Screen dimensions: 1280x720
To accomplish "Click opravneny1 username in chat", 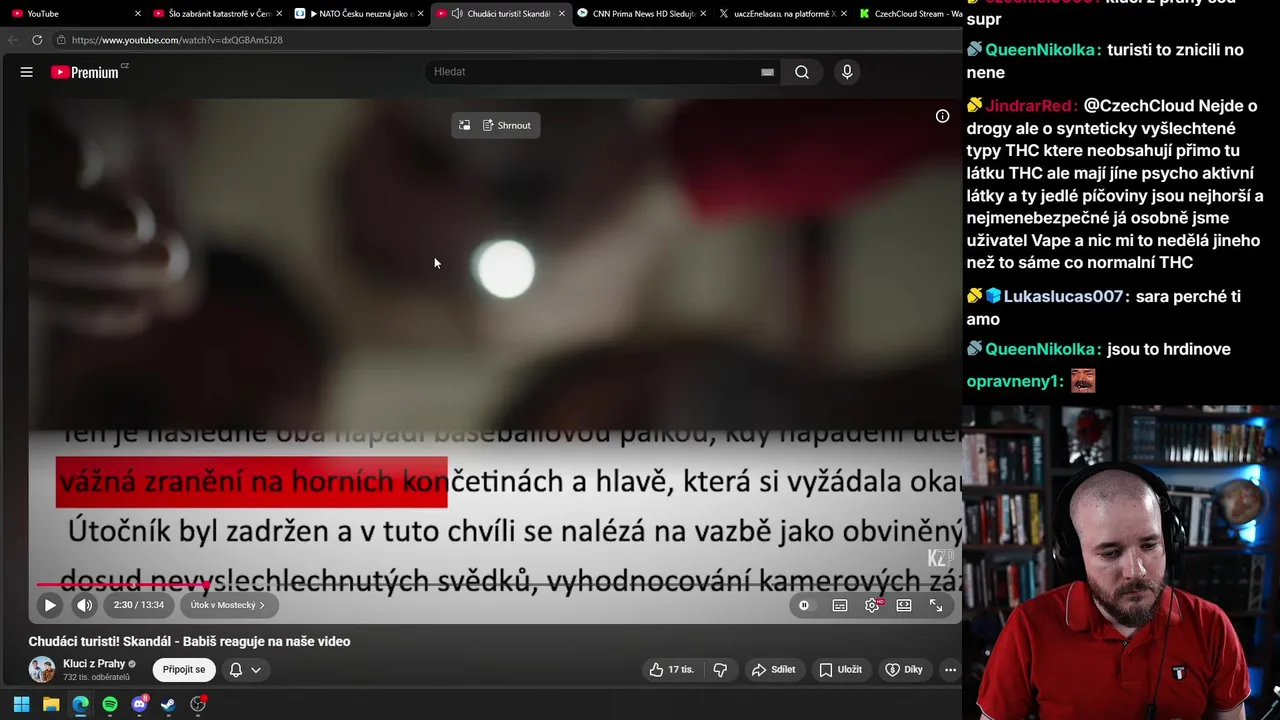I will [x=1014, y=382].
